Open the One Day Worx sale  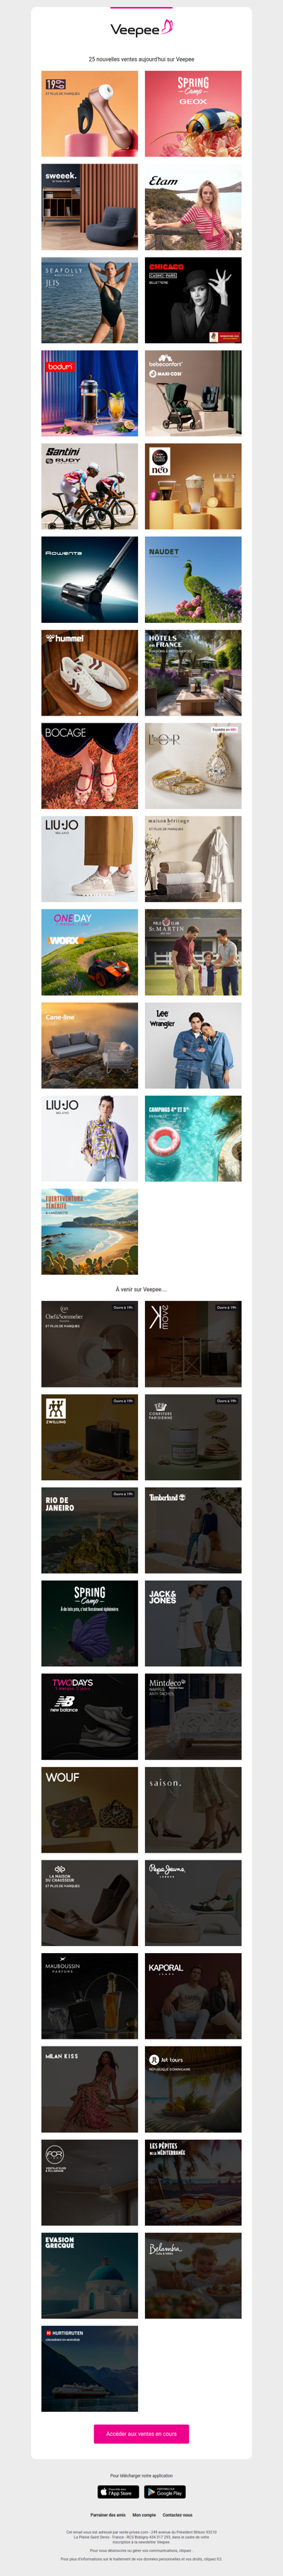pos(90,952)
